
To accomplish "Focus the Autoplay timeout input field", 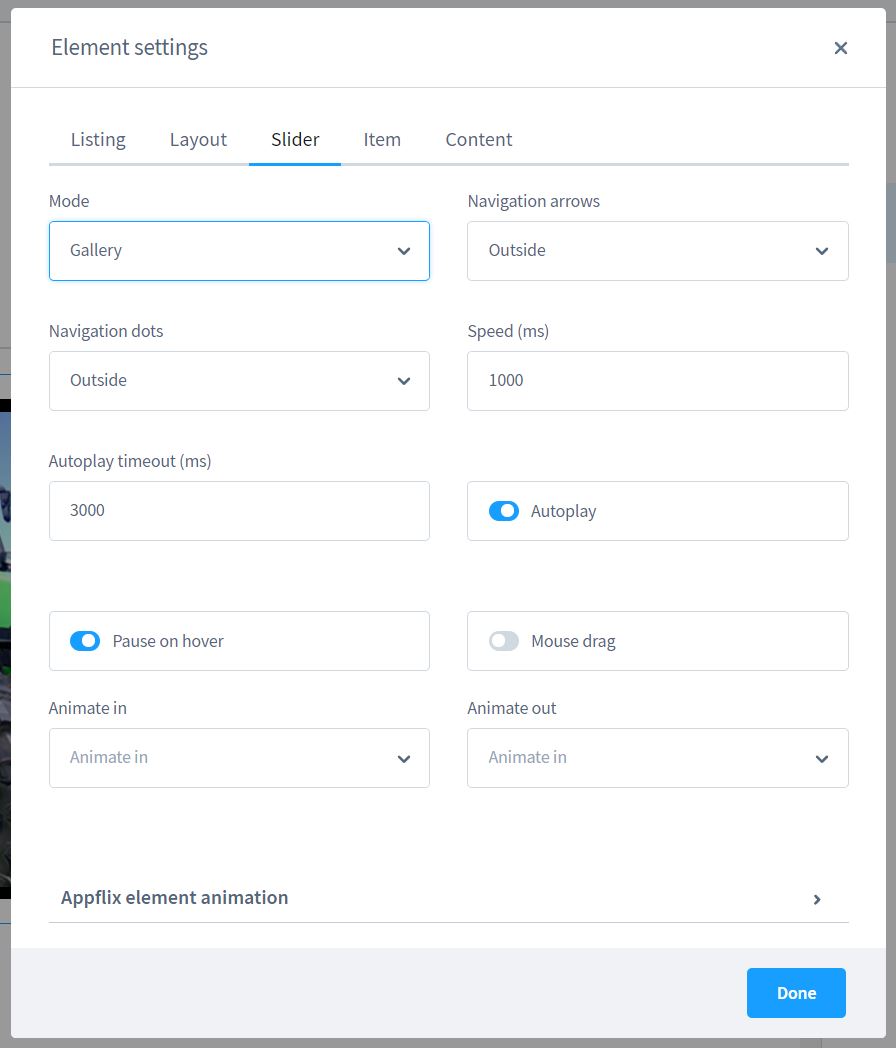I will tap(239, 511).
